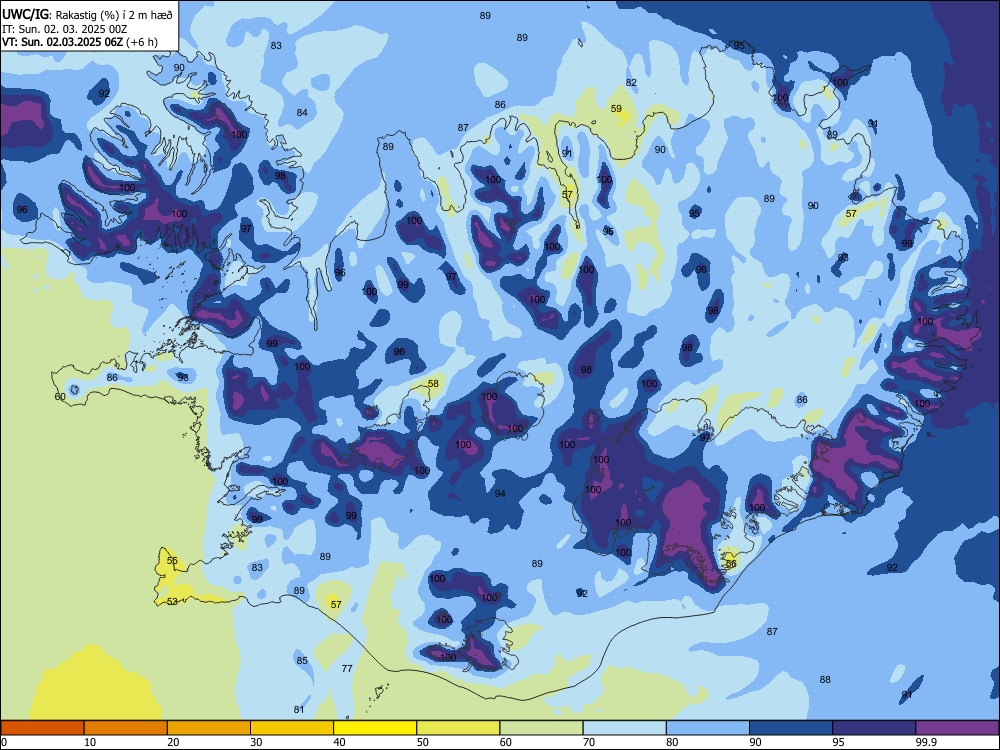Screen dimensions: 1000x750
Task: Click the 80–90 medium blue legend swatch
Action: click(708, 728)
